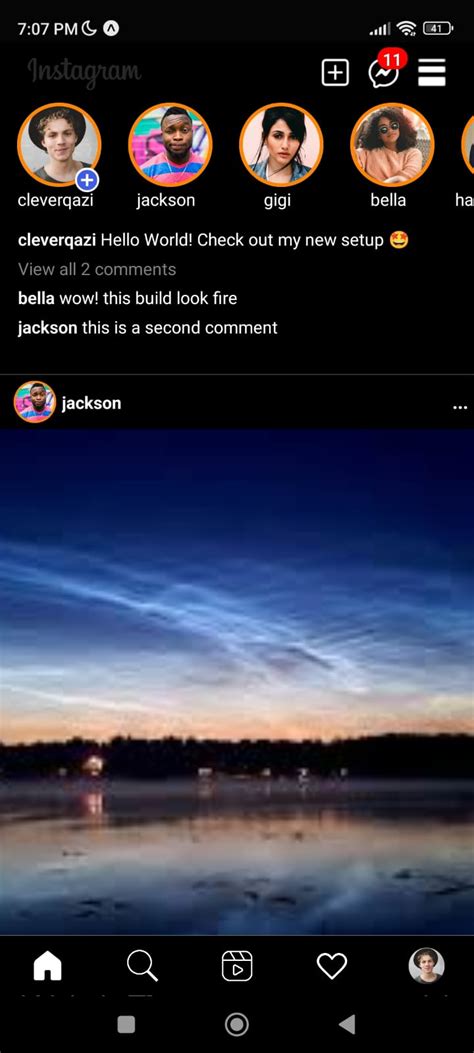View bella's story circle
The image size is (474, 1053).
tap(392, 145)
